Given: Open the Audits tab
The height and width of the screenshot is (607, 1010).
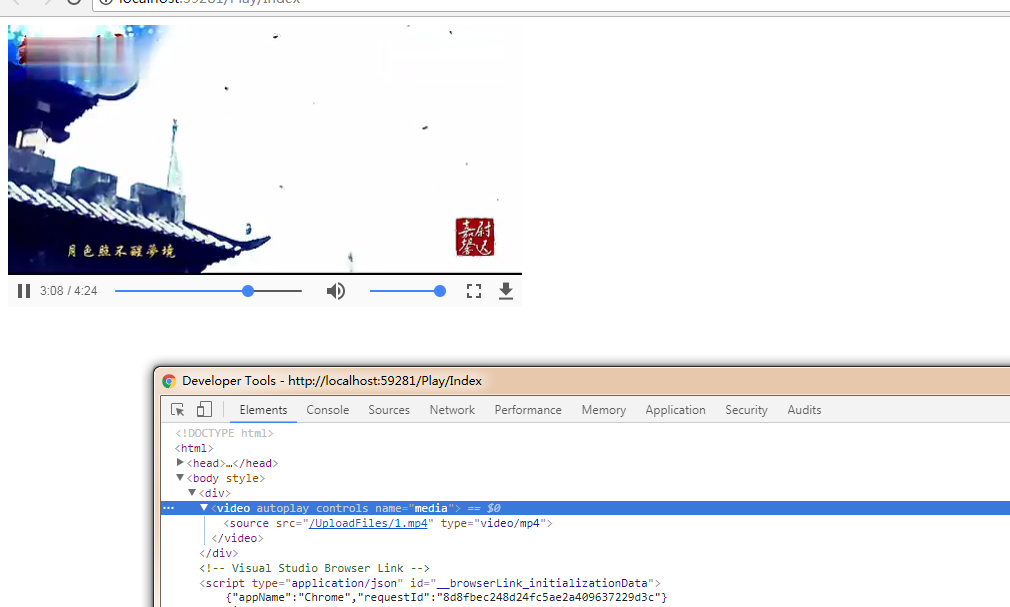Looking at the screenshot, I should (x=805, y=410).
